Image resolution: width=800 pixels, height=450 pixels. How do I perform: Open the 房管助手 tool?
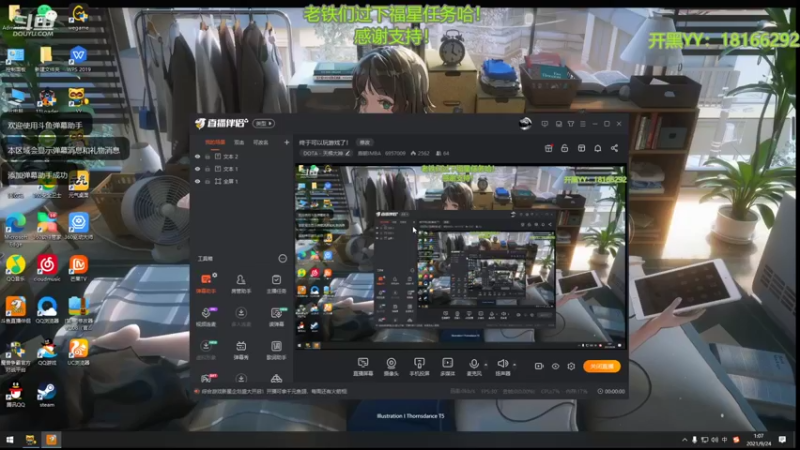pyautogui.click(x=241, y=283)
